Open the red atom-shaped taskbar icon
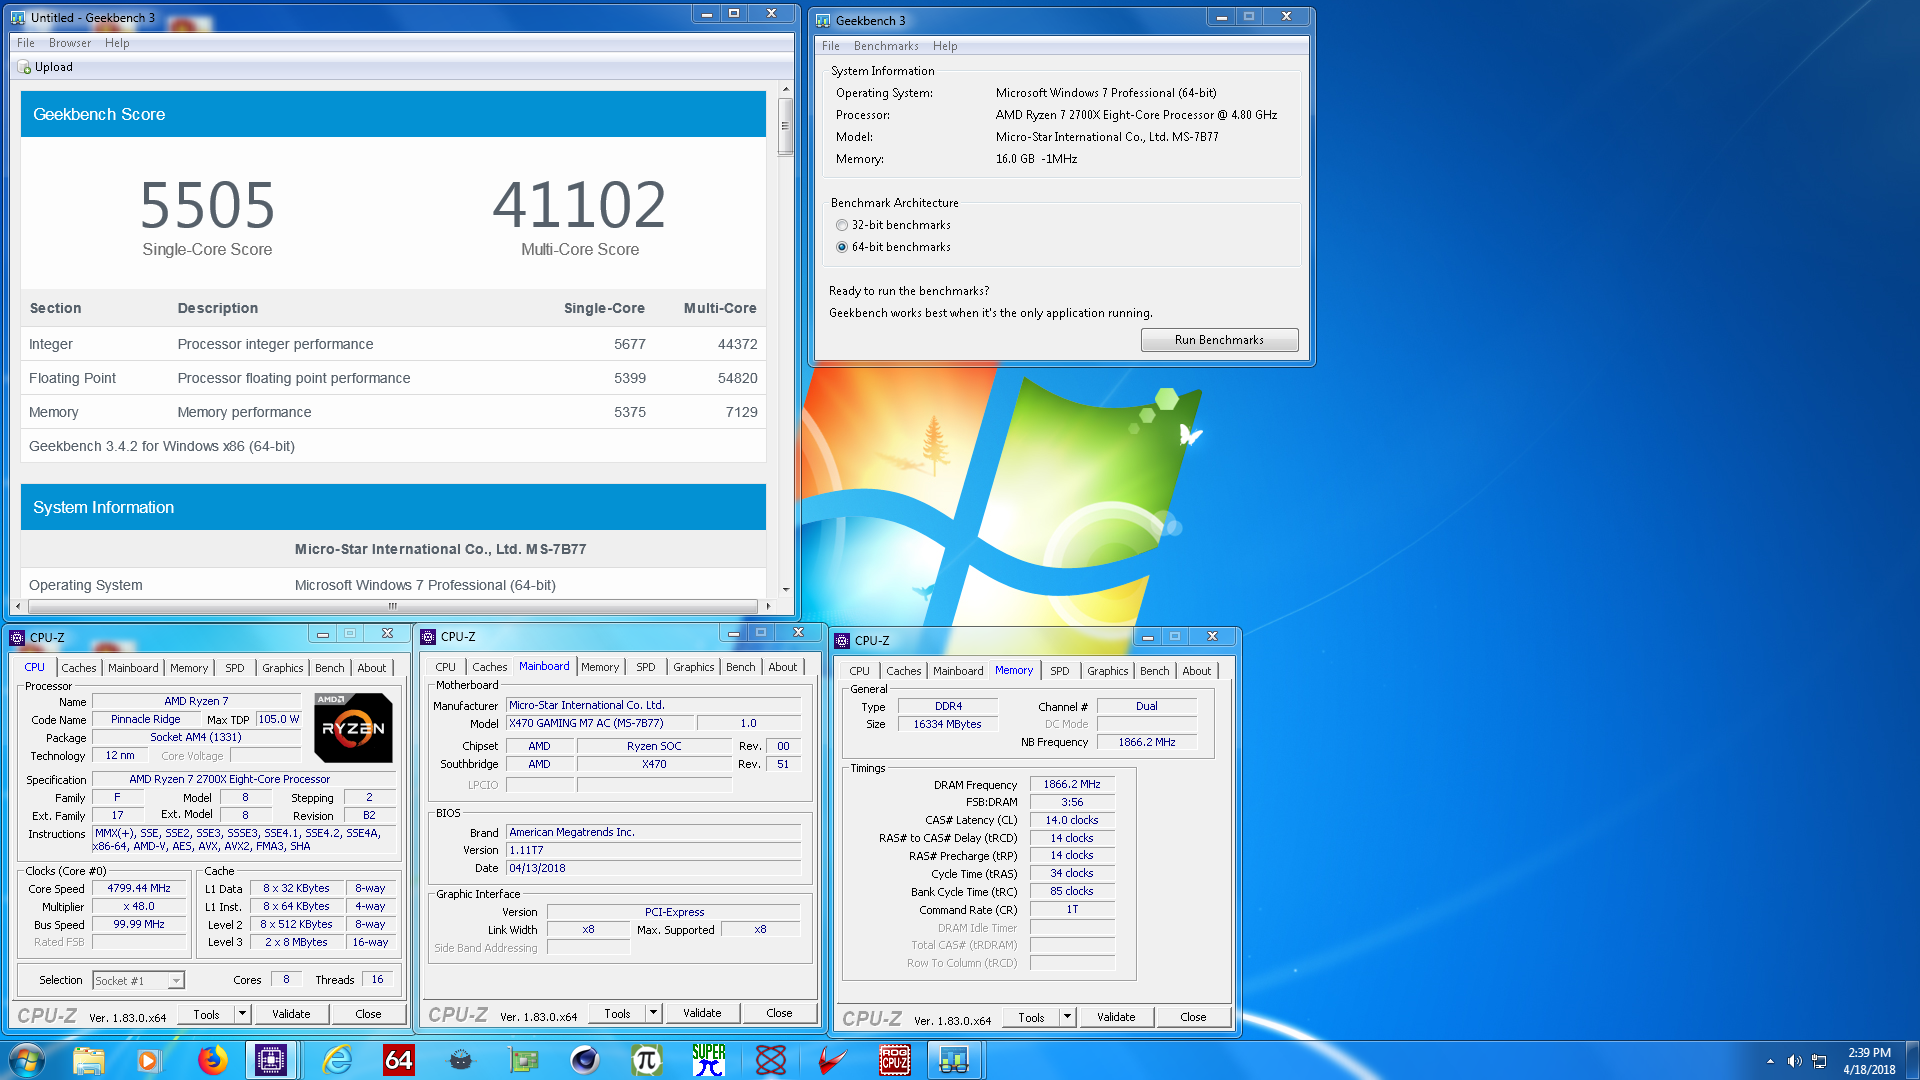Viewport: 1920px width, 1080px height. [x=771, y=1060]
